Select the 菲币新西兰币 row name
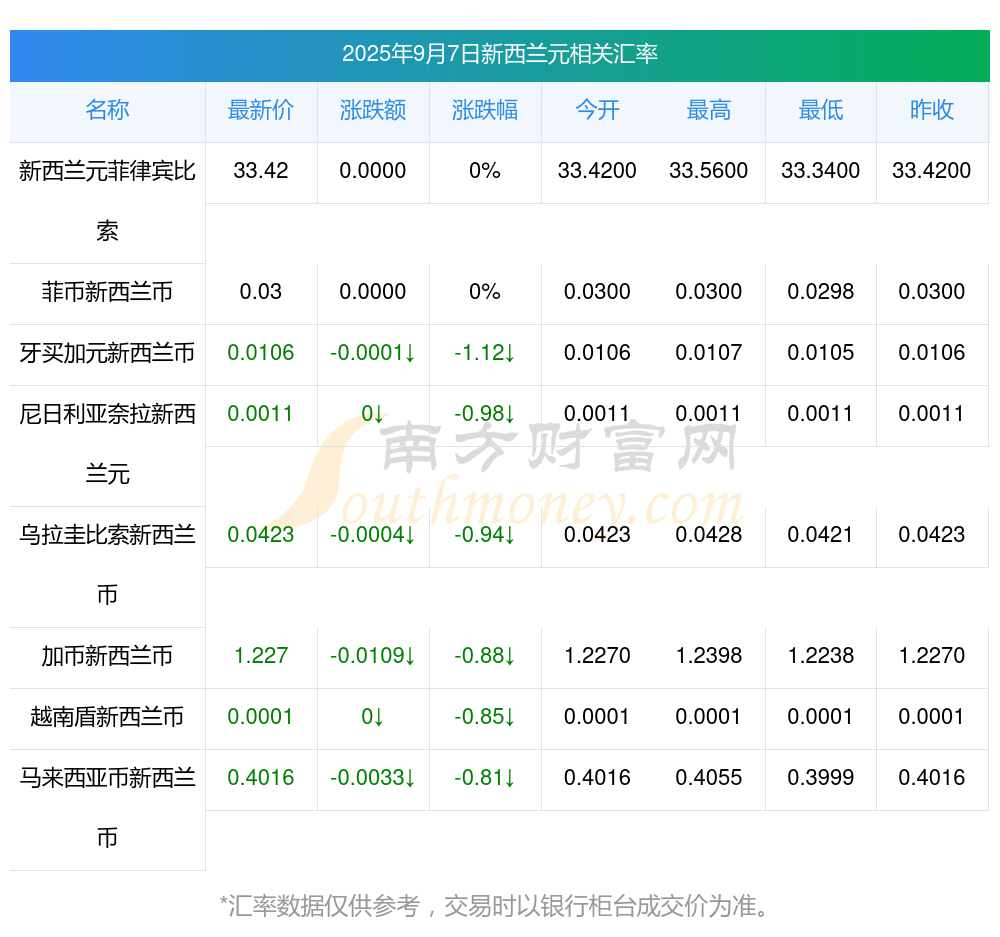The image size is (1000, 937). tap(107, 292)
